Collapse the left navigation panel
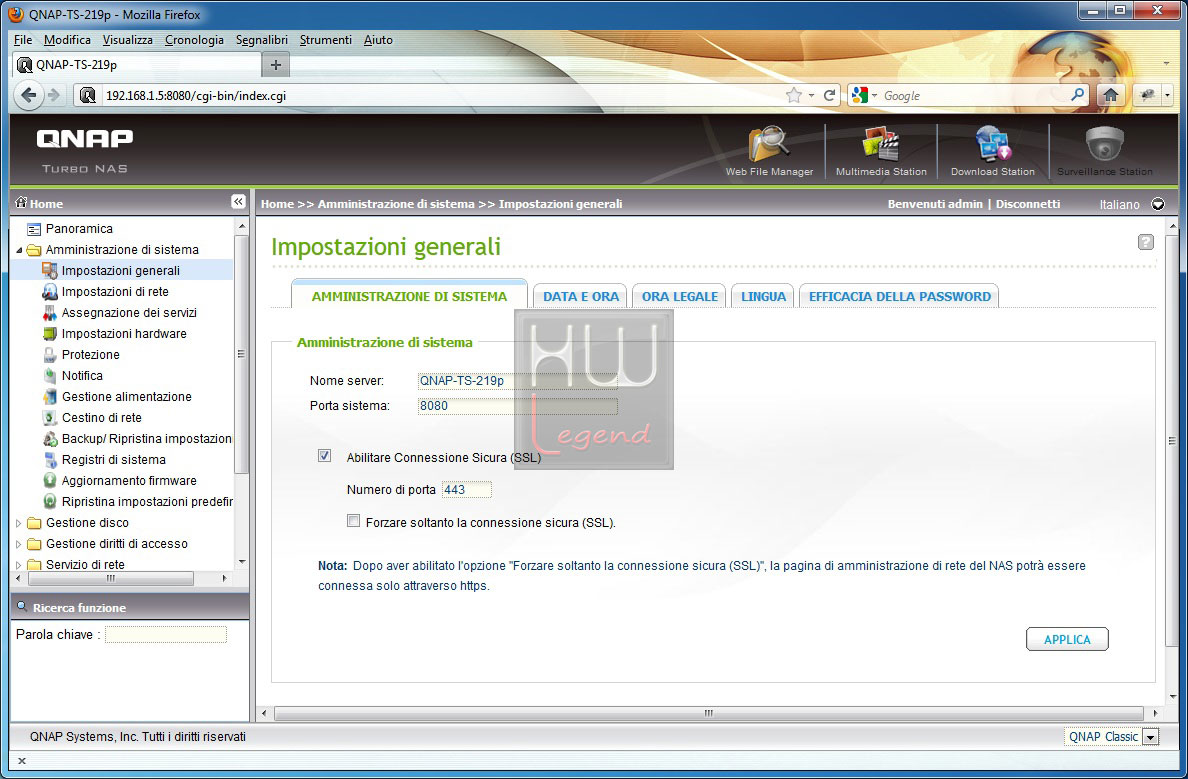 click(x=238, y=202)
